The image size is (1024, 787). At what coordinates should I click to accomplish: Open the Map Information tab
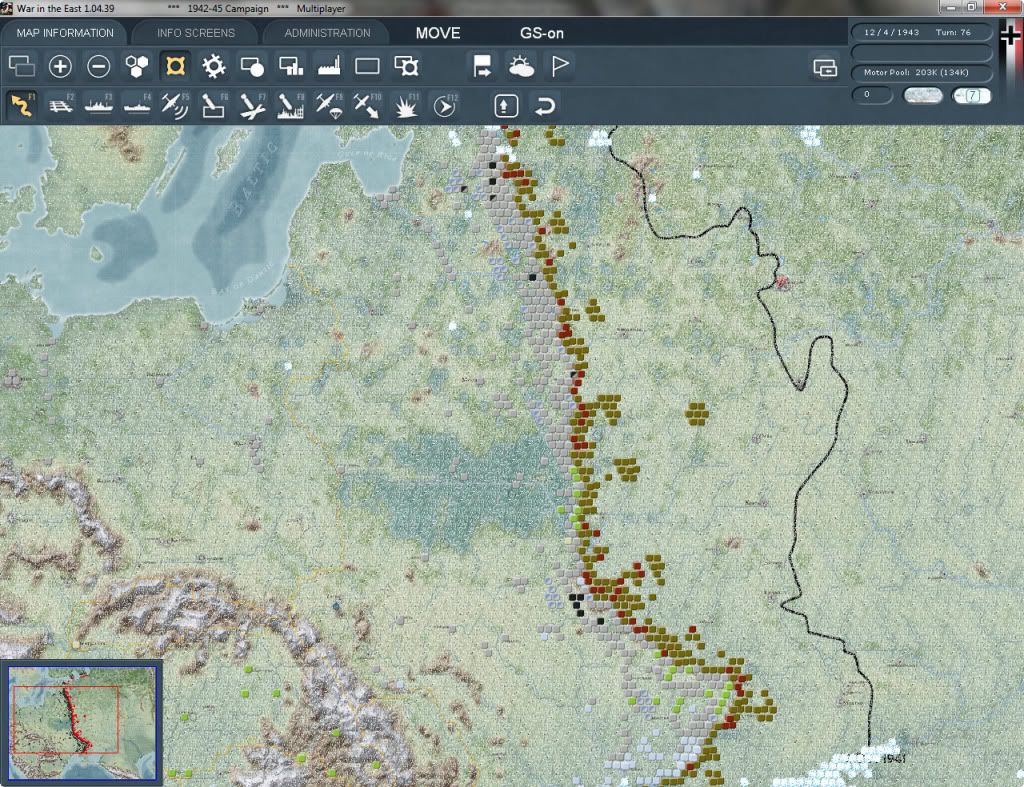click(65, 33)
